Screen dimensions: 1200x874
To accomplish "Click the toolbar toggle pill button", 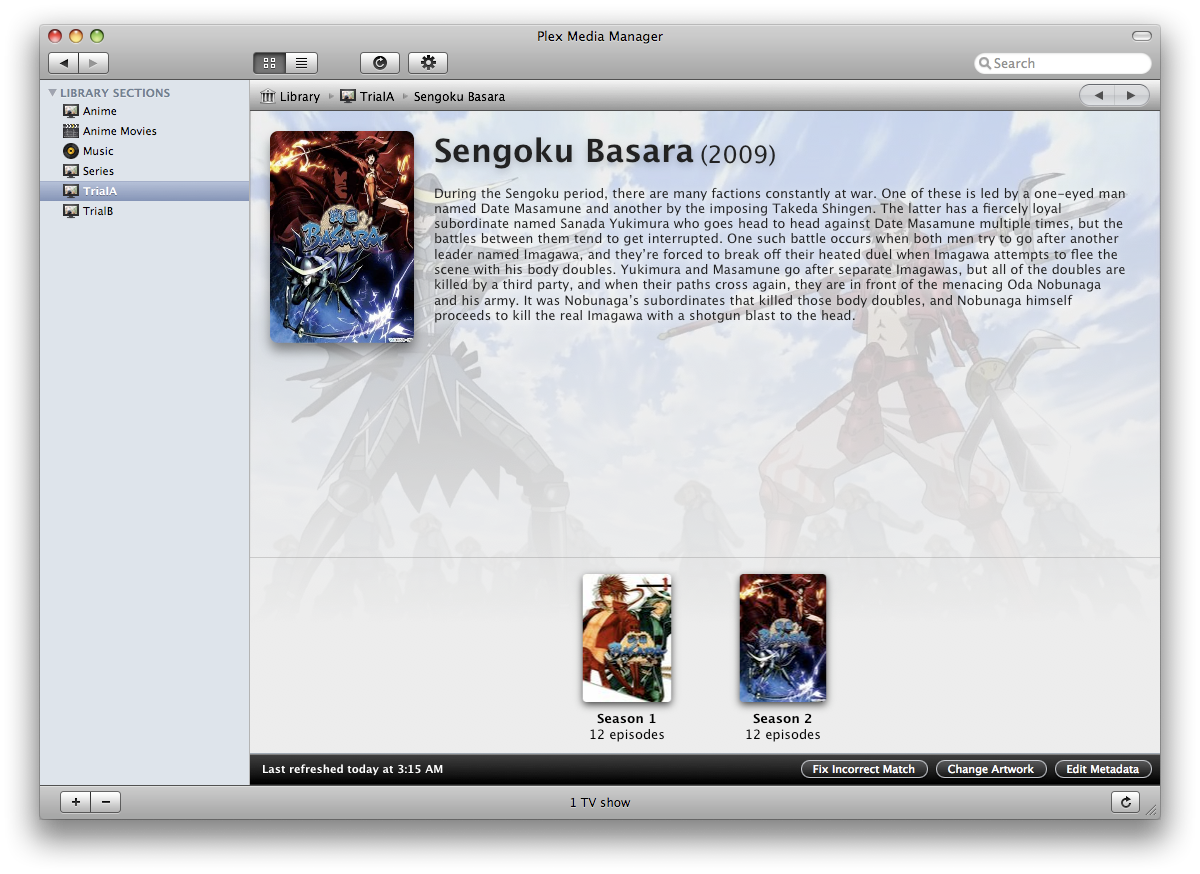I will click(1141, 36).
